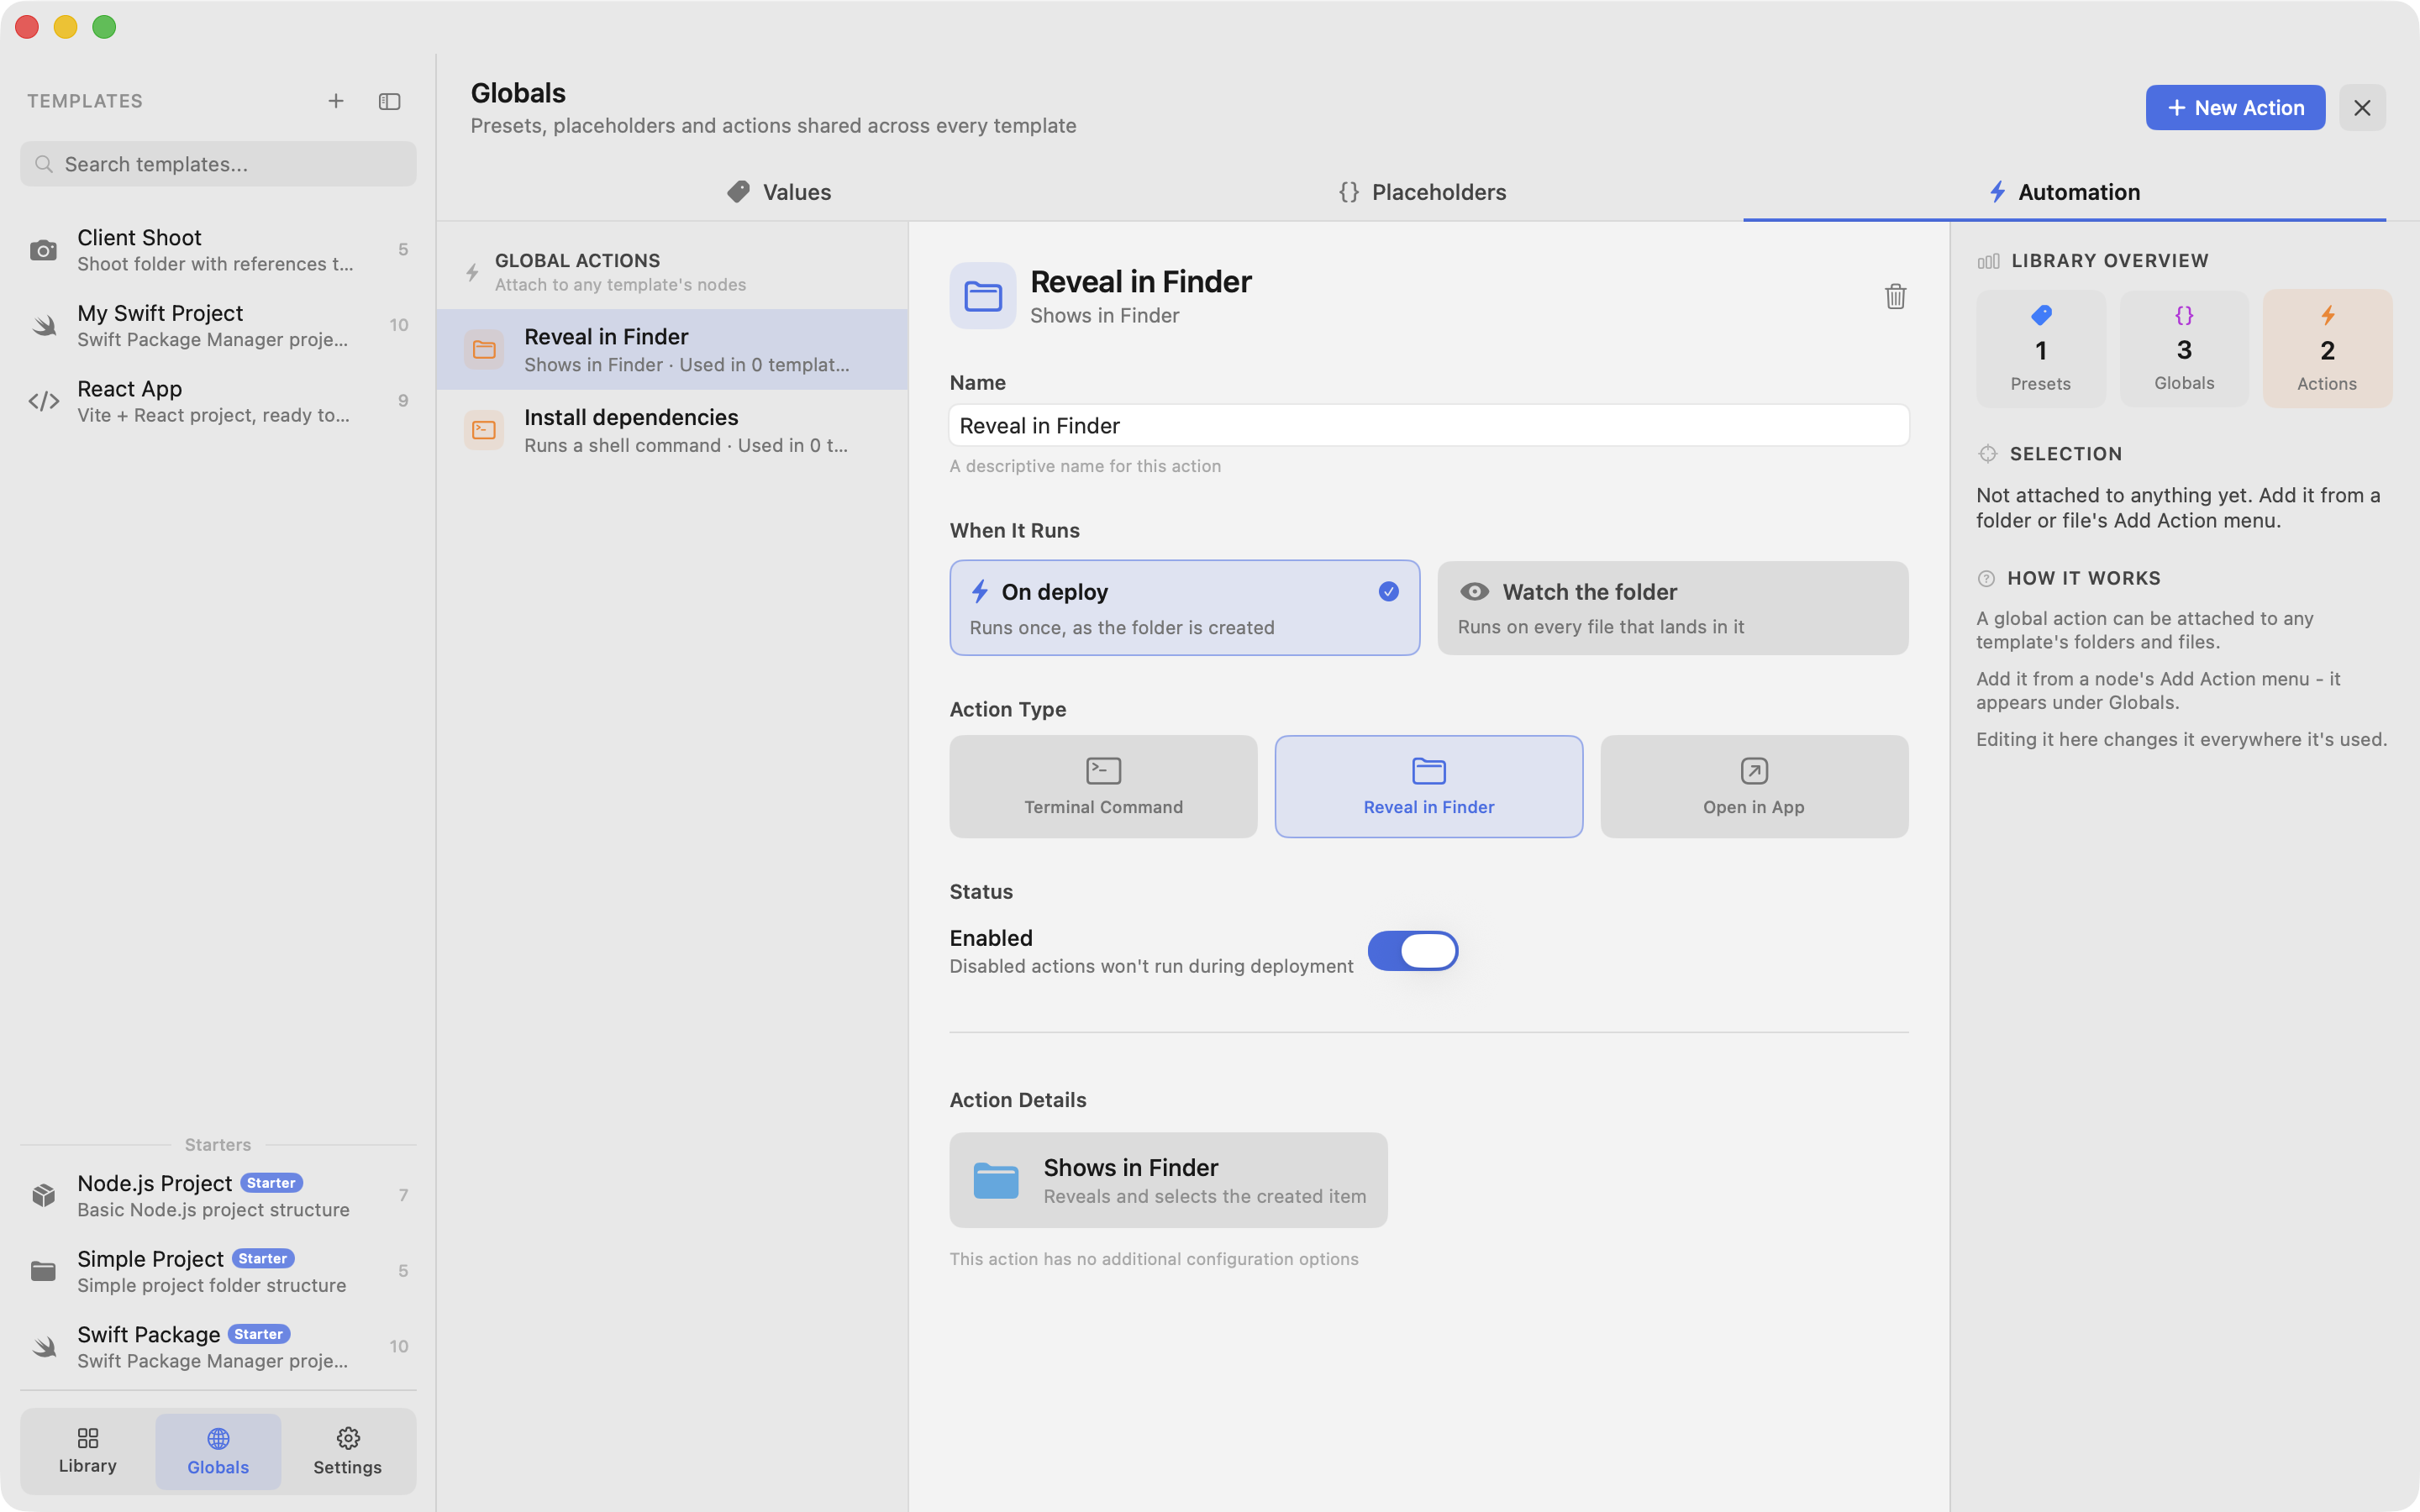
Task: Click the Swift bird icon for My Swift Project
Action: 43,325
